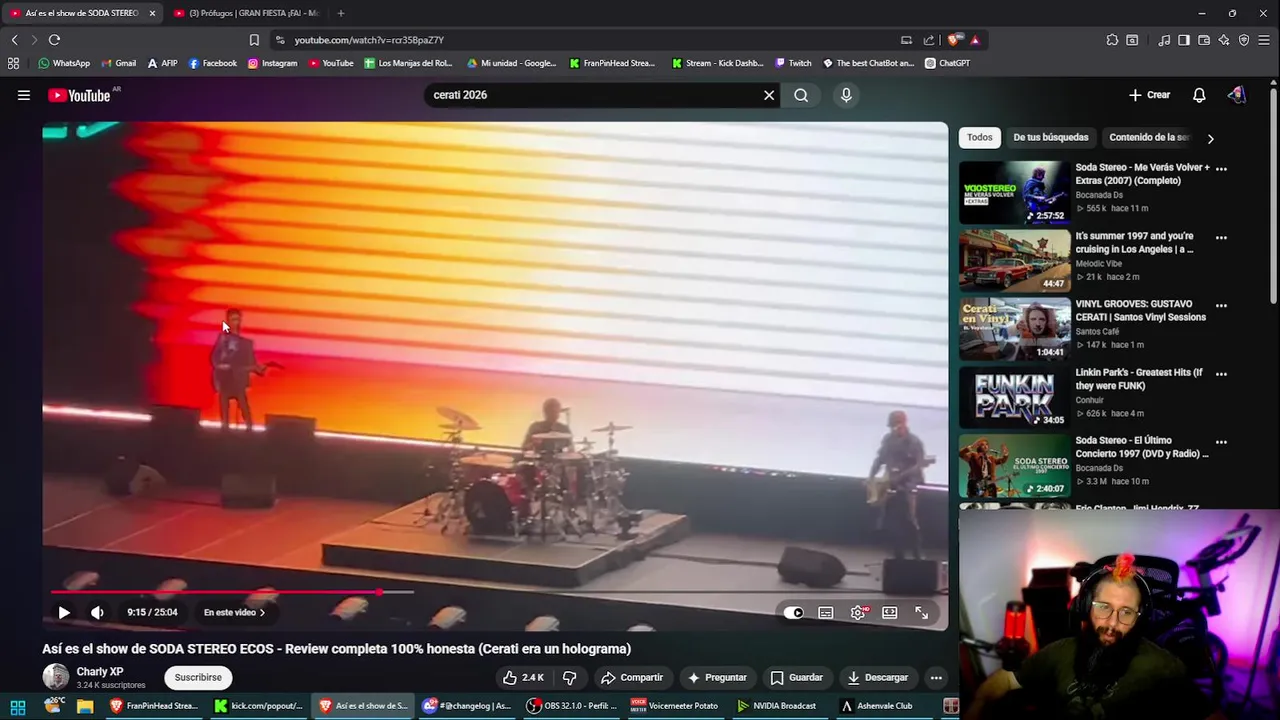Click Compartir to share video
This screenshot has height=720, width=1280.
click(632, 677)
